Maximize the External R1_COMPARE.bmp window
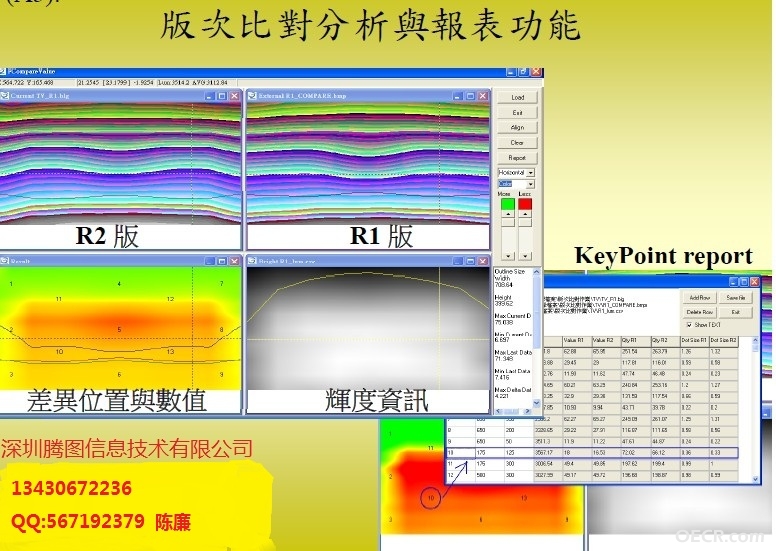The height and width of the screenshot is (551, 776). [471, 96]
